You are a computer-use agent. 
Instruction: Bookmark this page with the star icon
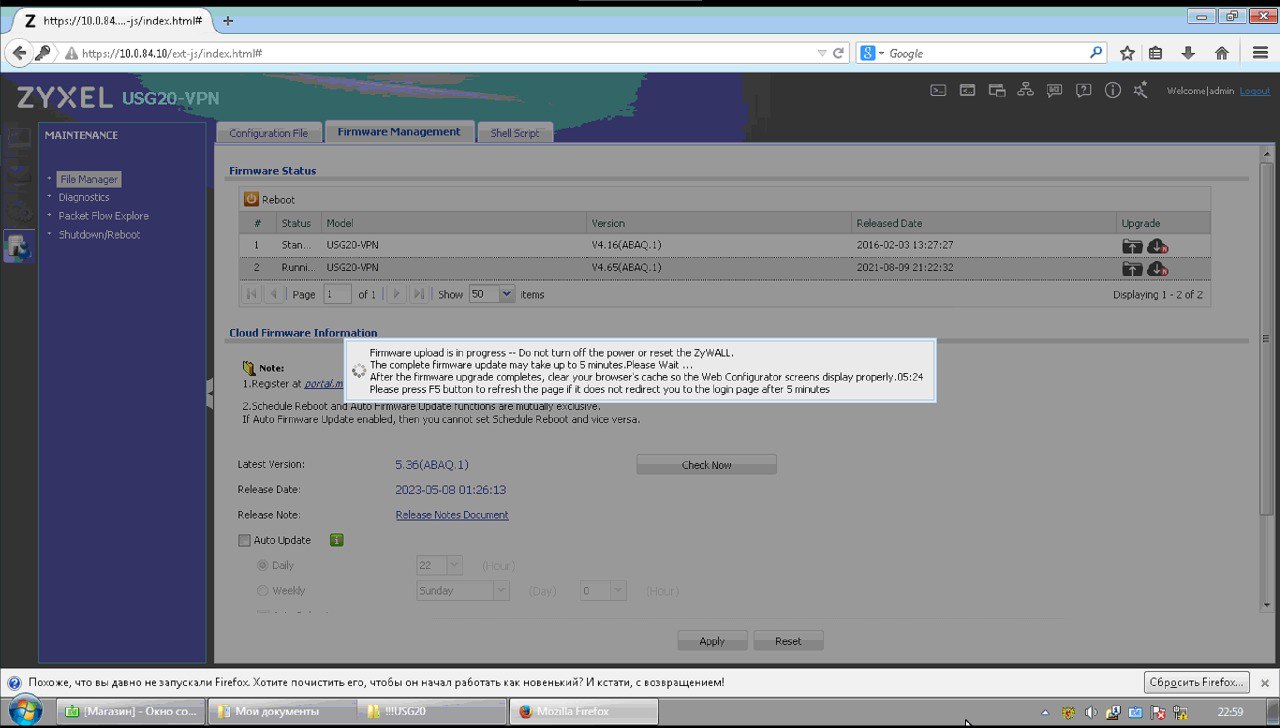[x=1127, y=53]
